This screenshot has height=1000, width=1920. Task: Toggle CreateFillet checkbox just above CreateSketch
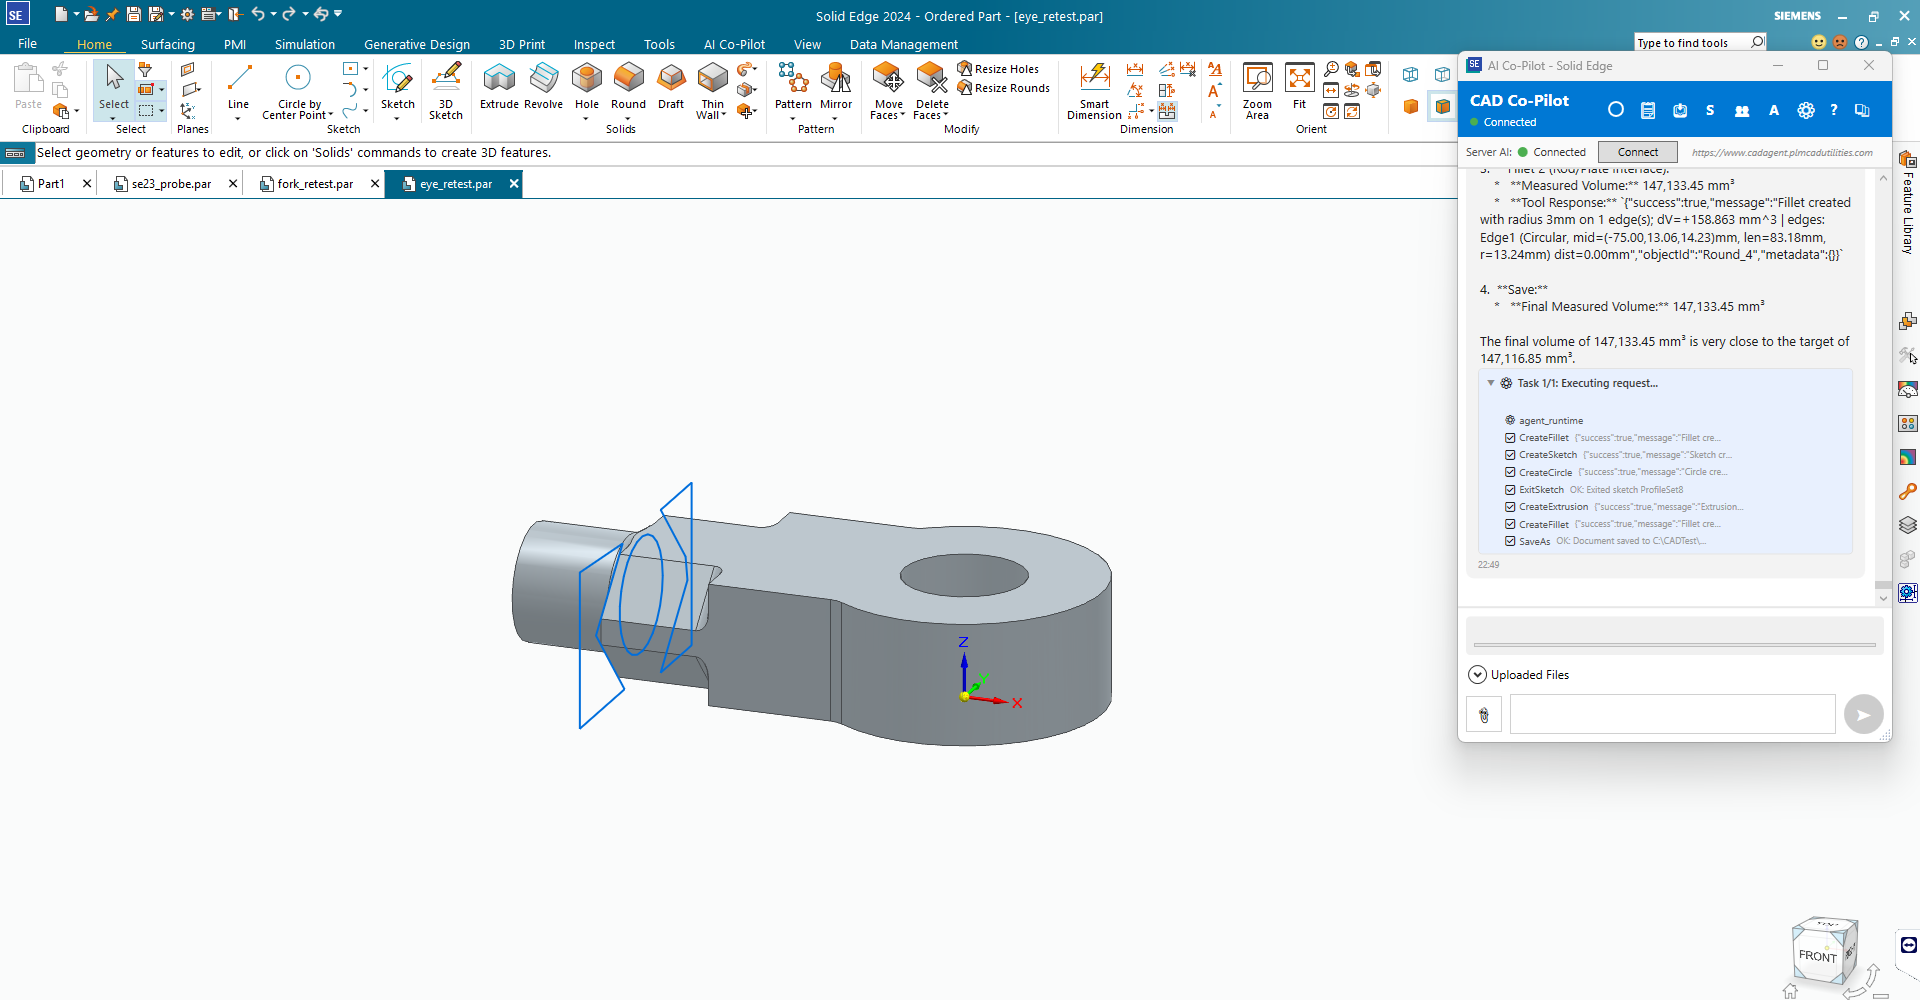click(1510, 438)
